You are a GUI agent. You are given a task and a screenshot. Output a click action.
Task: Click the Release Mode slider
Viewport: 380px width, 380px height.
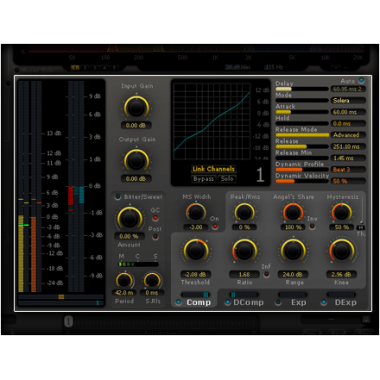(302, 135)
